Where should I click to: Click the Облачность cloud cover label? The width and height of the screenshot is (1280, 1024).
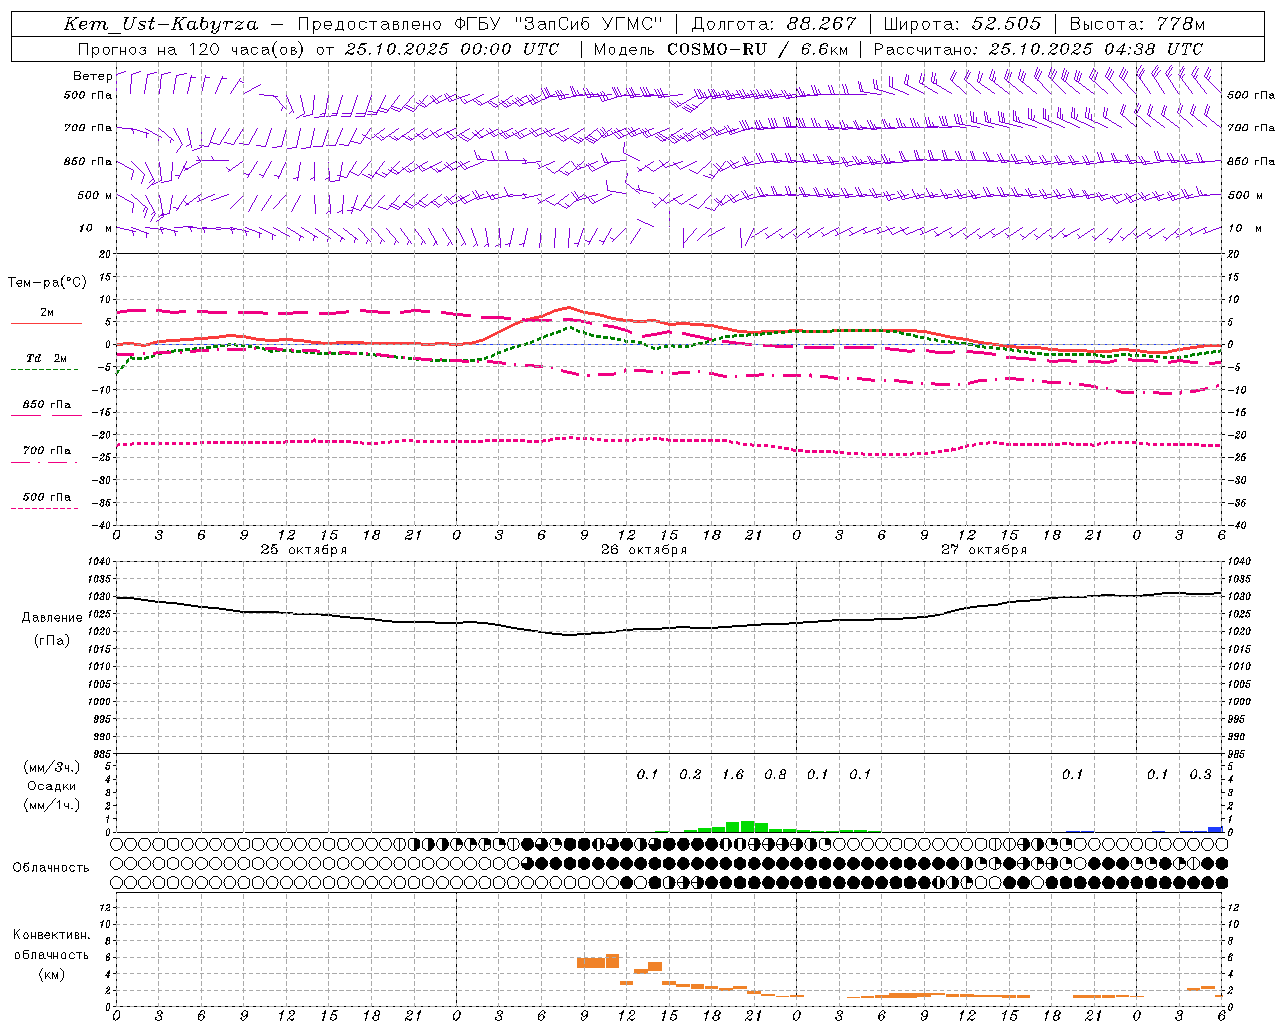51,868
